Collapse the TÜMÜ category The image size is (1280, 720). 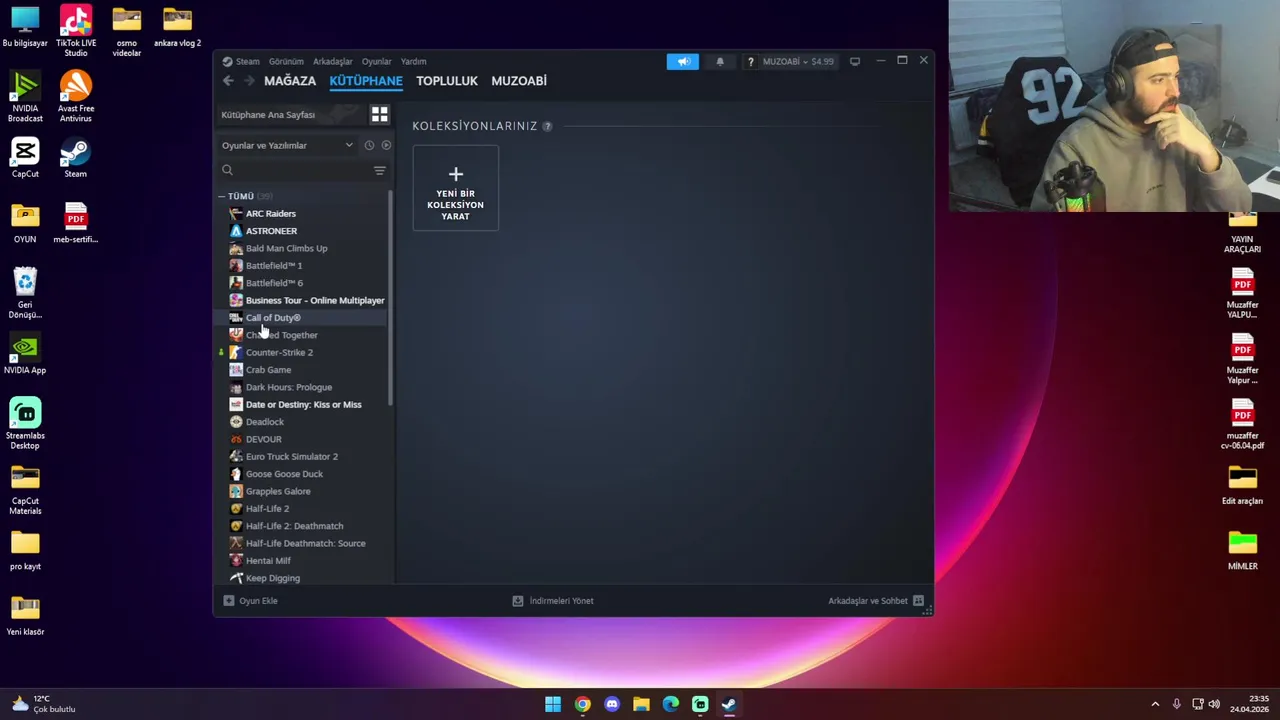pyautogui.click(x=222, y=196)
